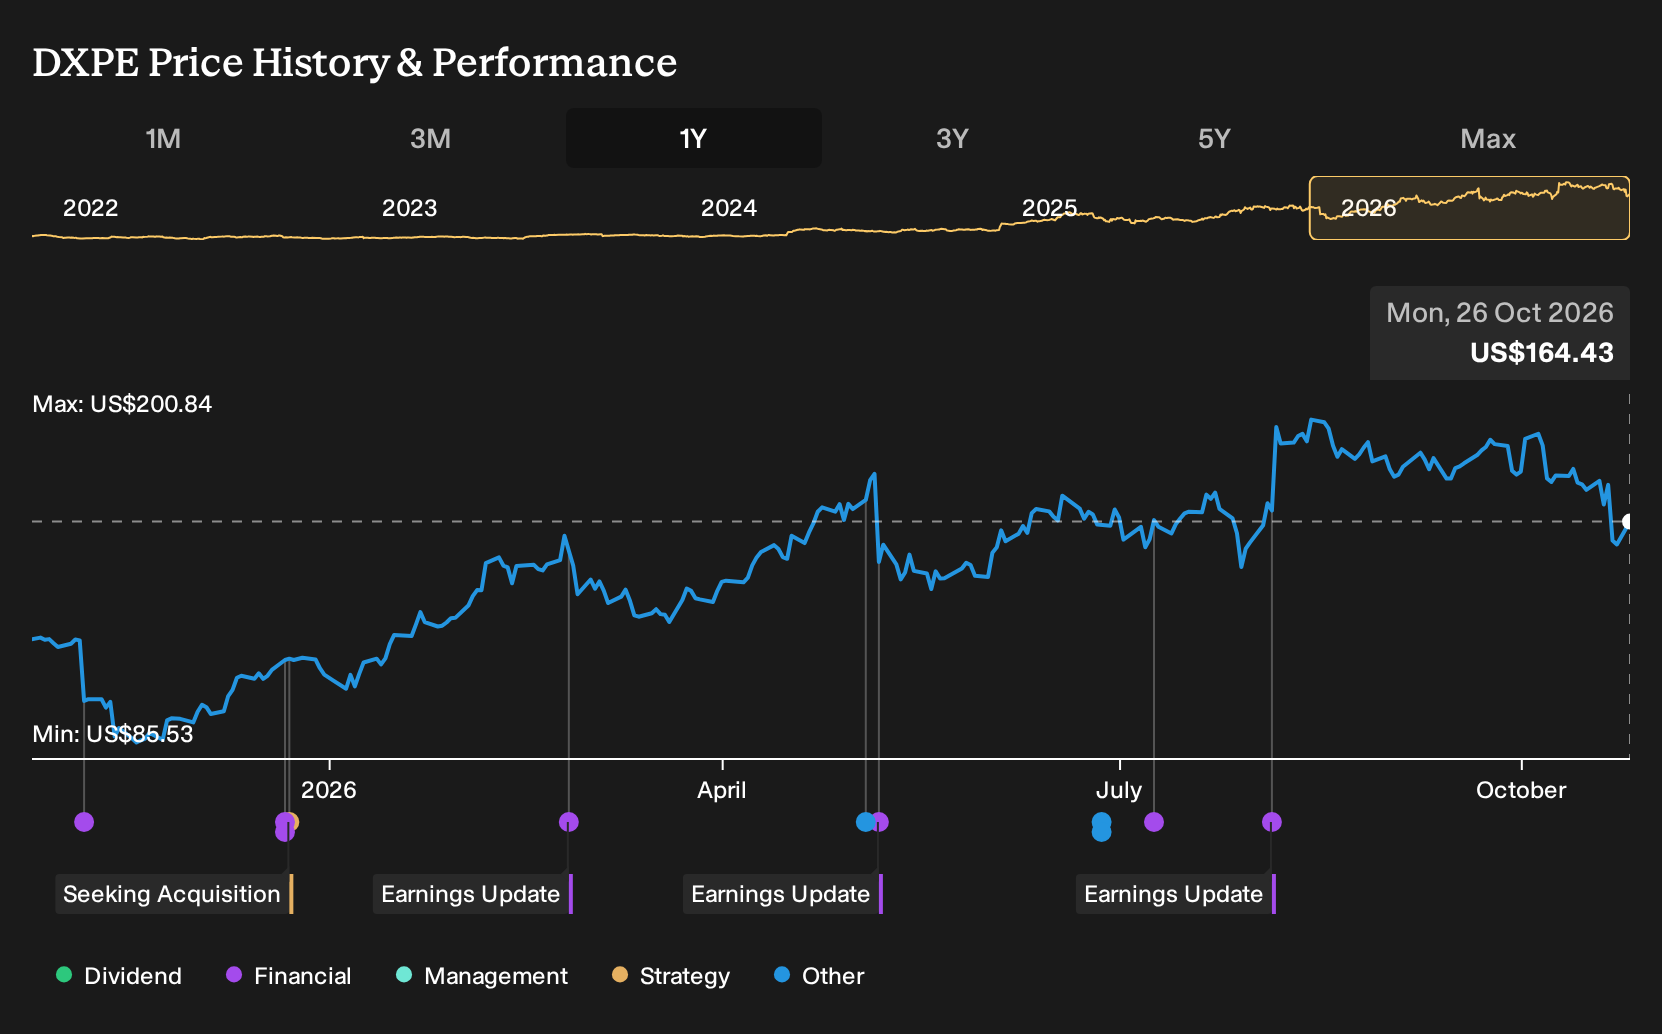Switch to the 3M range tab
Screen dimensions: 1662x1034
pos(430,139)
